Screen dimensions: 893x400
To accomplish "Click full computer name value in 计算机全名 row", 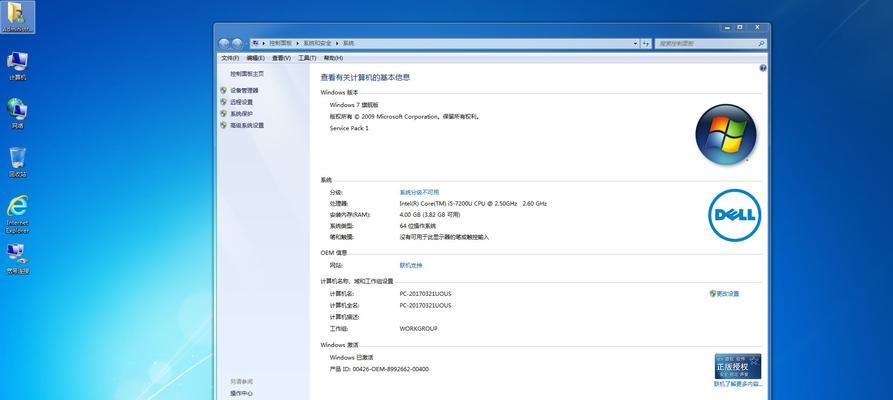I will click(x=425, y=306).
